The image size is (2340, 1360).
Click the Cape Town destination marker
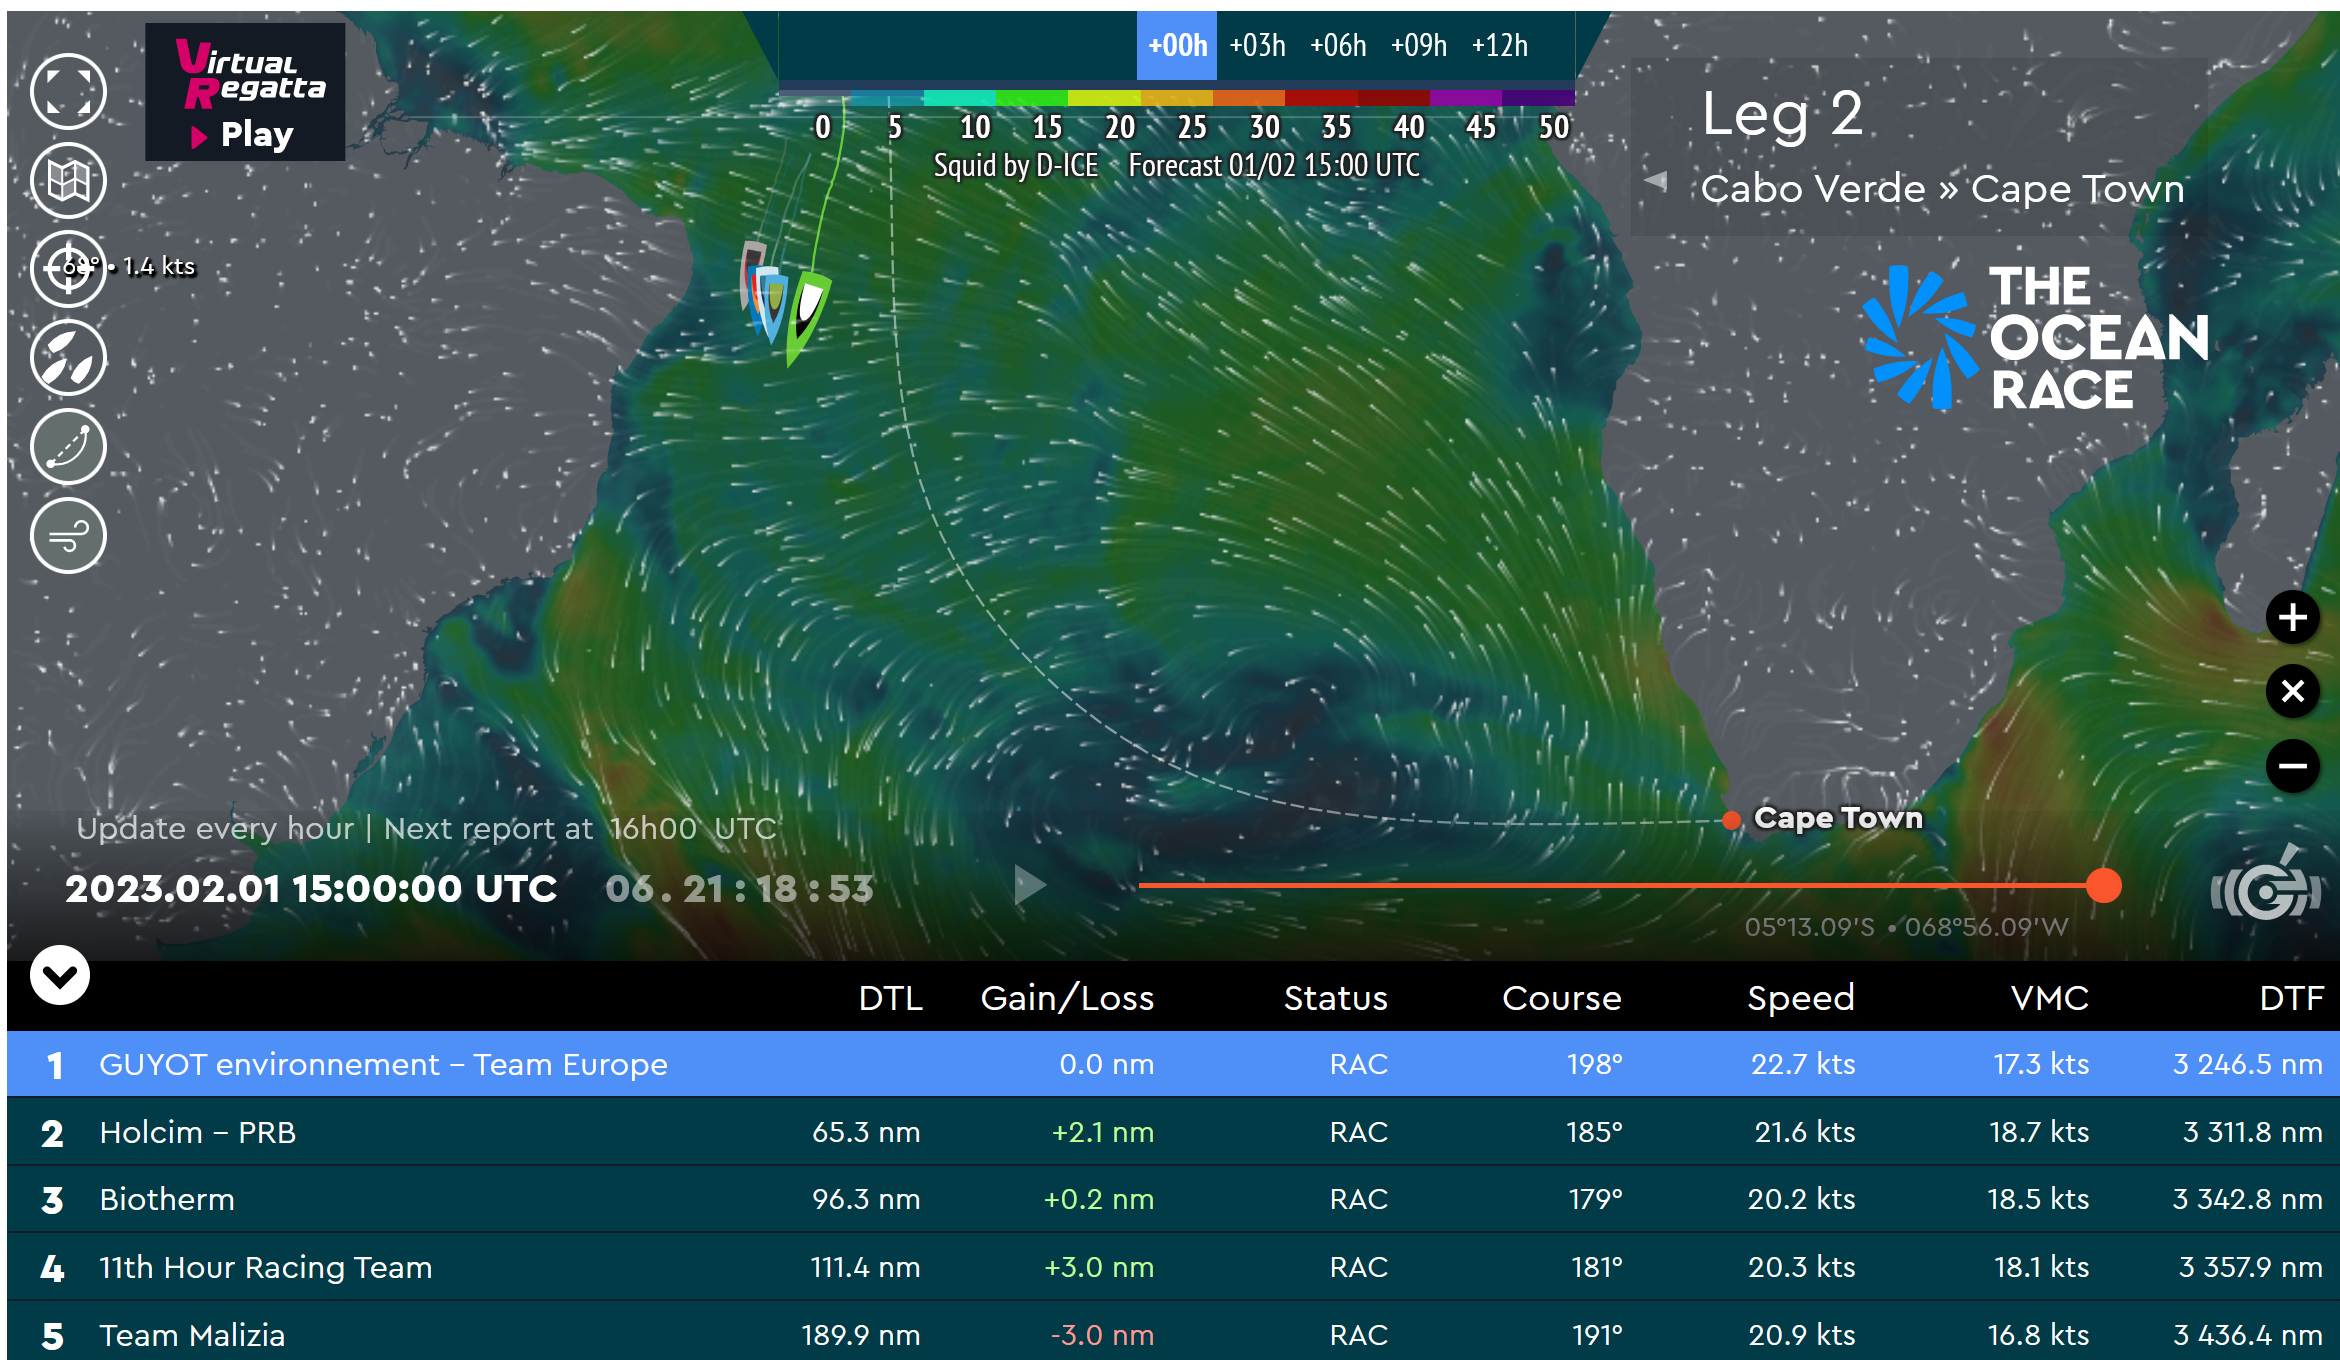click(1732, 821)
